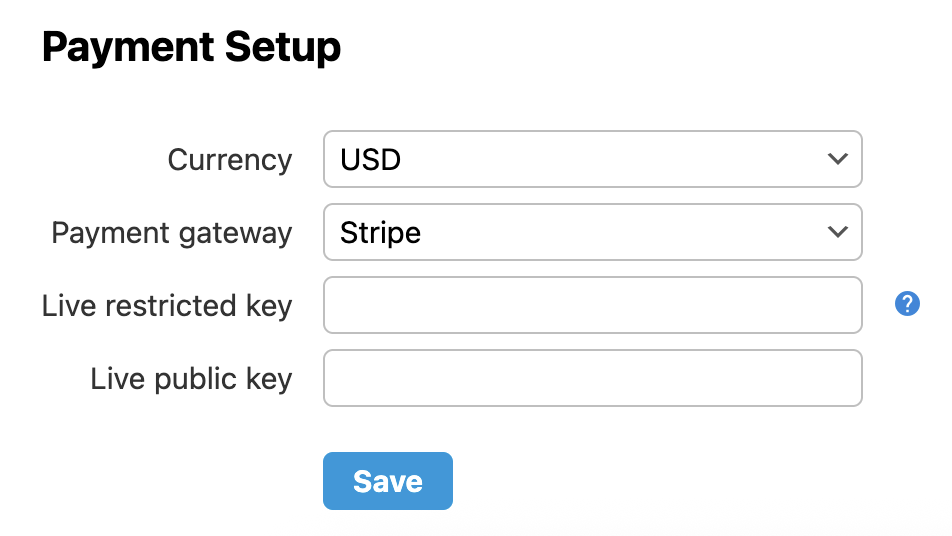This screenshot has height=536, width=952.
Task: Click the Currency field label
Action: (230, 160)
